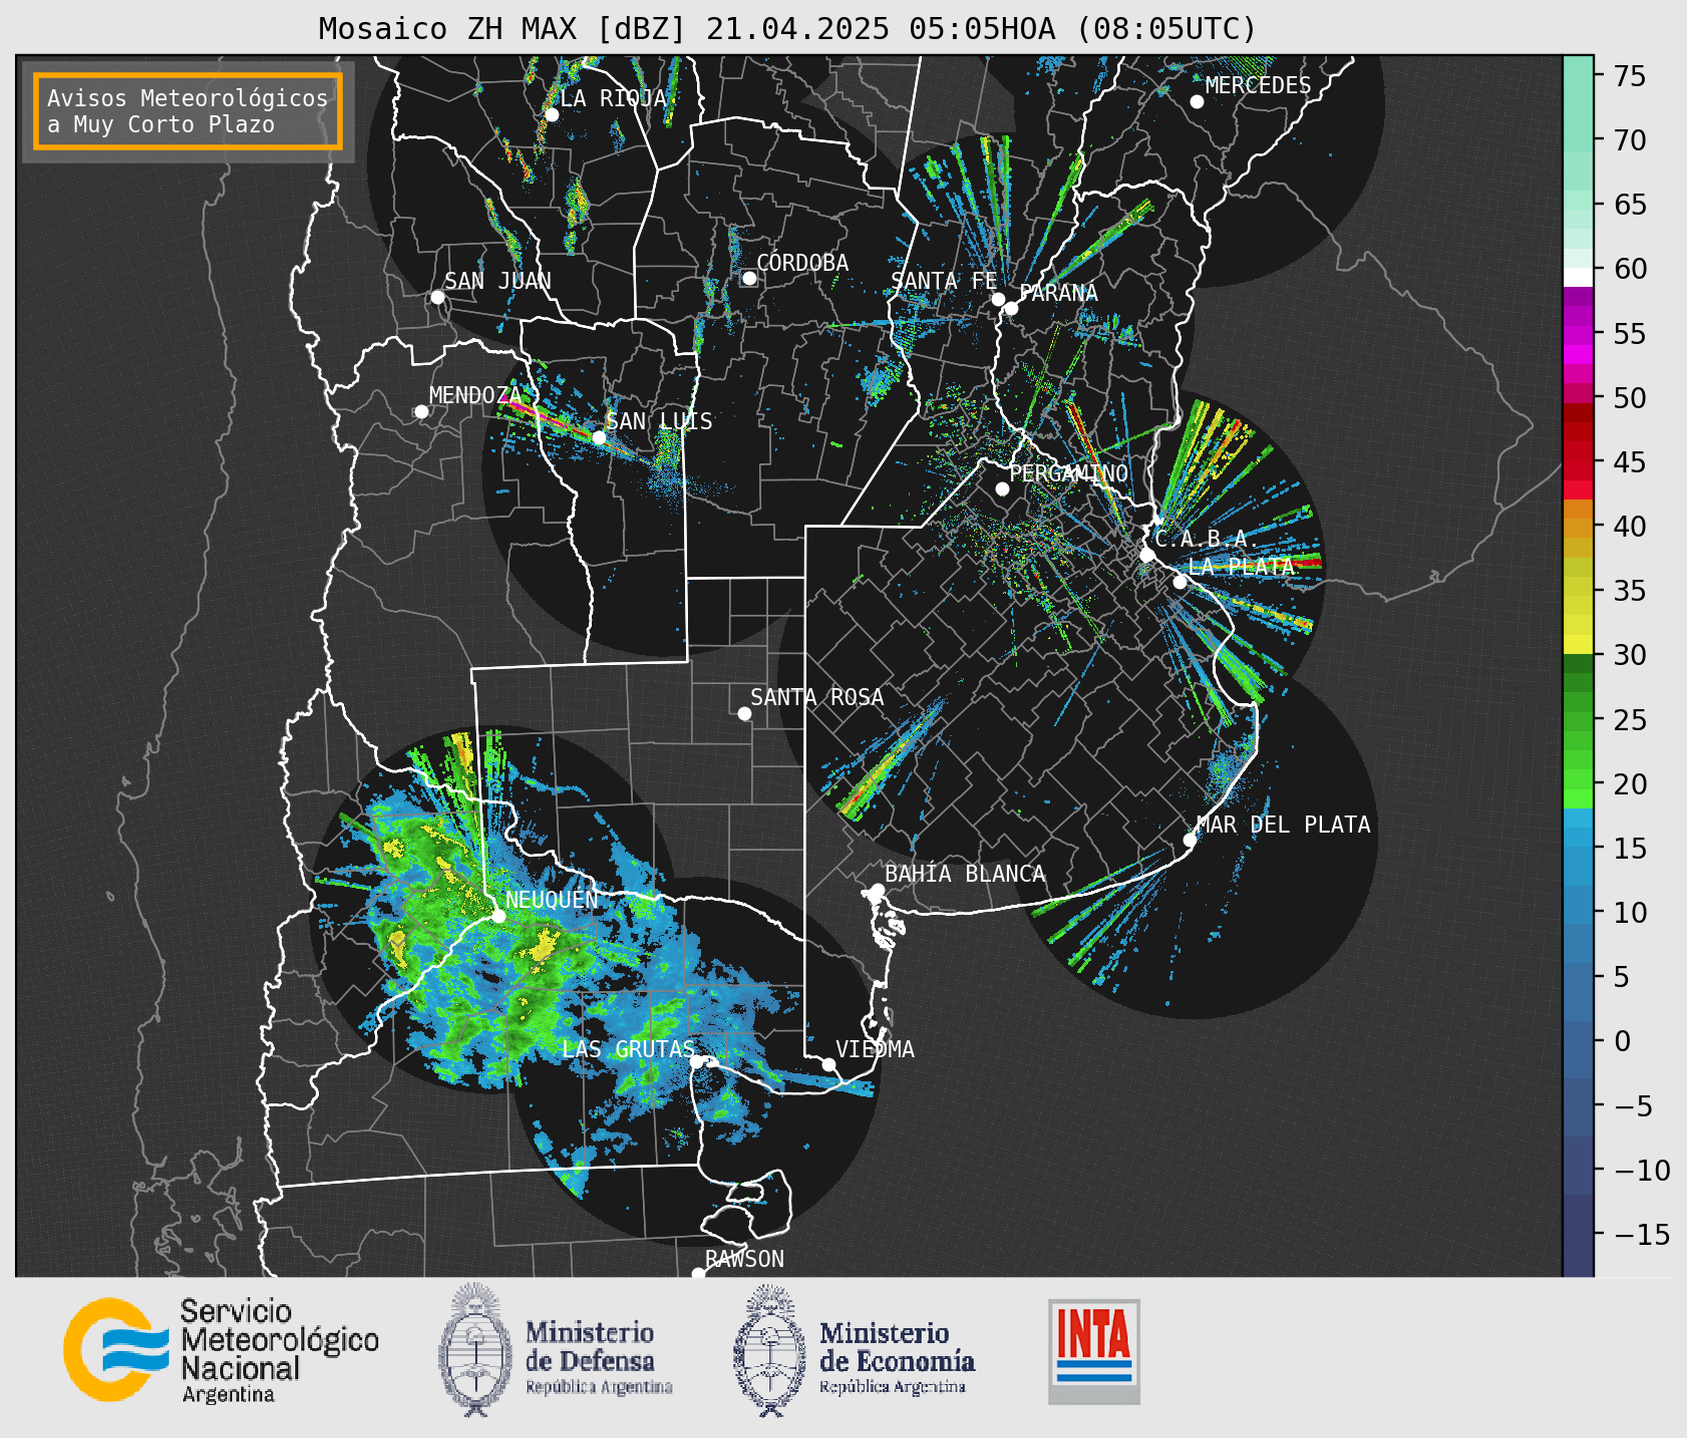Click the 55 dBZ magenta color band
The height and width of the screenshot is (1438, 1687).
tap(1577, 334)
